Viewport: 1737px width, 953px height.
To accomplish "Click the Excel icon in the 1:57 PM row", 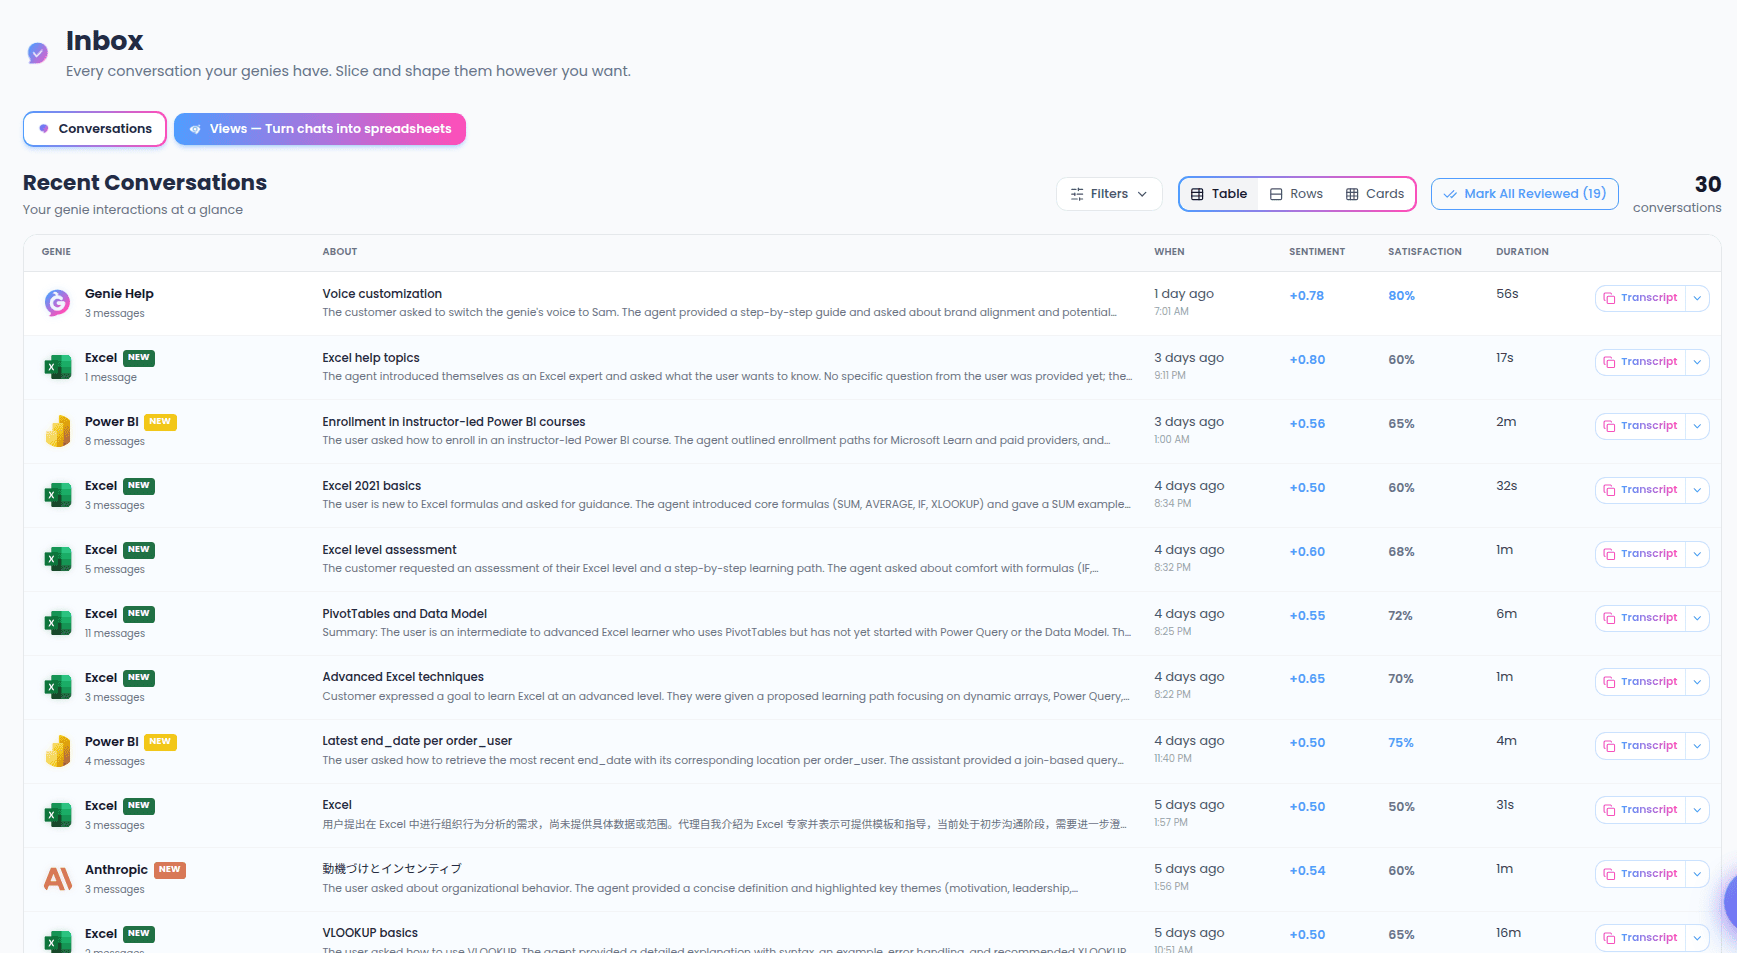I will click(58, 815).
